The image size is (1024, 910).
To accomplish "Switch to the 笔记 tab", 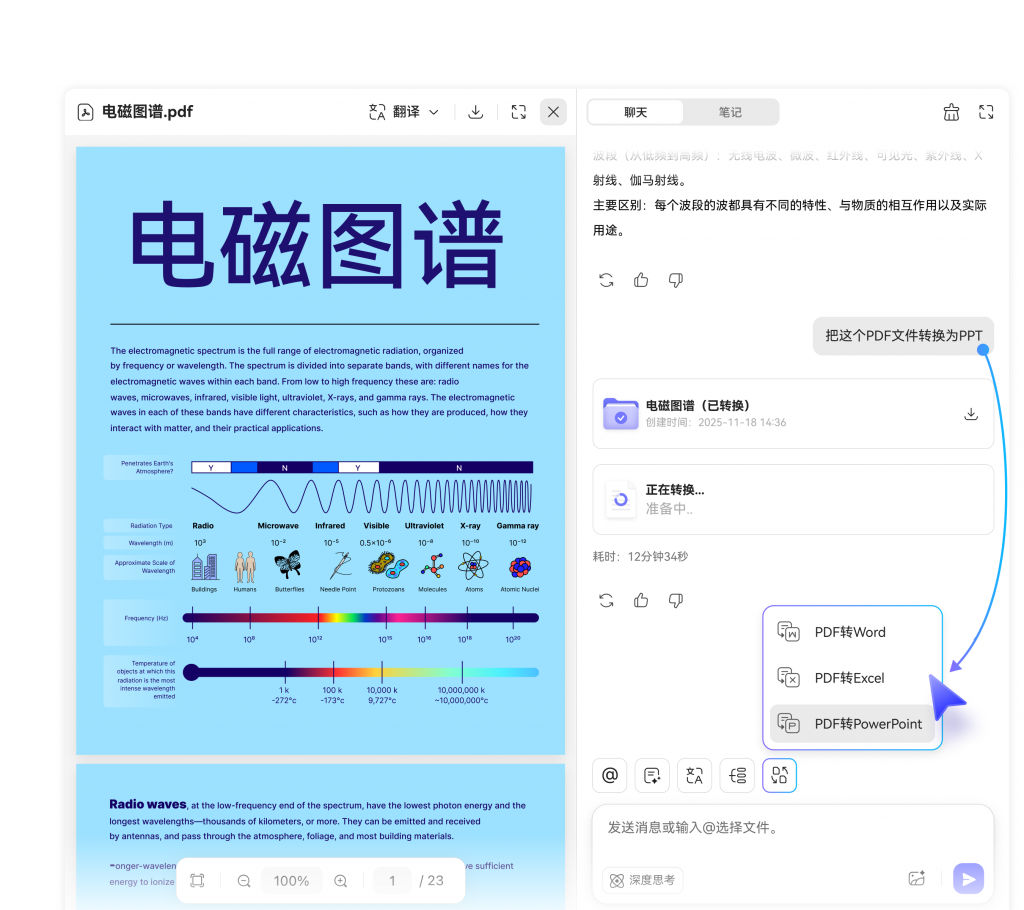I will point(731,111).
